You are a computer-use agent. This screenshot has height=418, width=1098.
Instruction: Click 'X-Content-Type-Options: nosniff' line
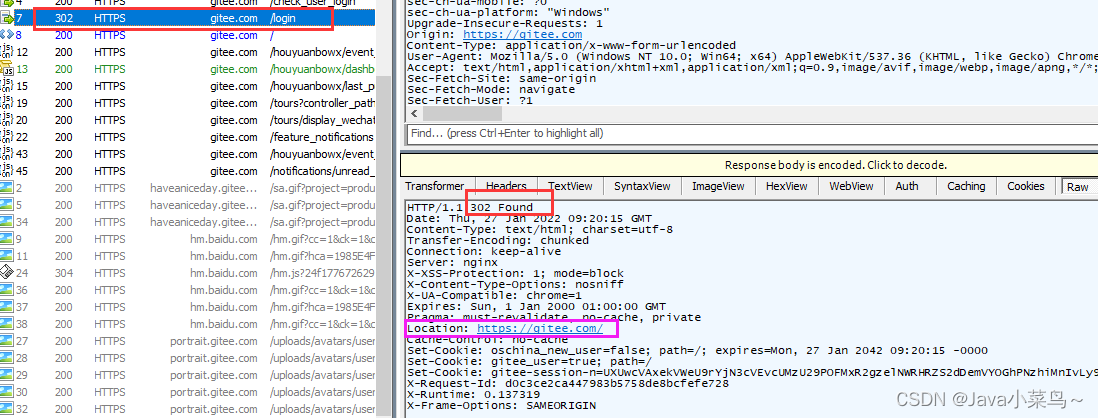pyautogui.click(x=515, y=284)
